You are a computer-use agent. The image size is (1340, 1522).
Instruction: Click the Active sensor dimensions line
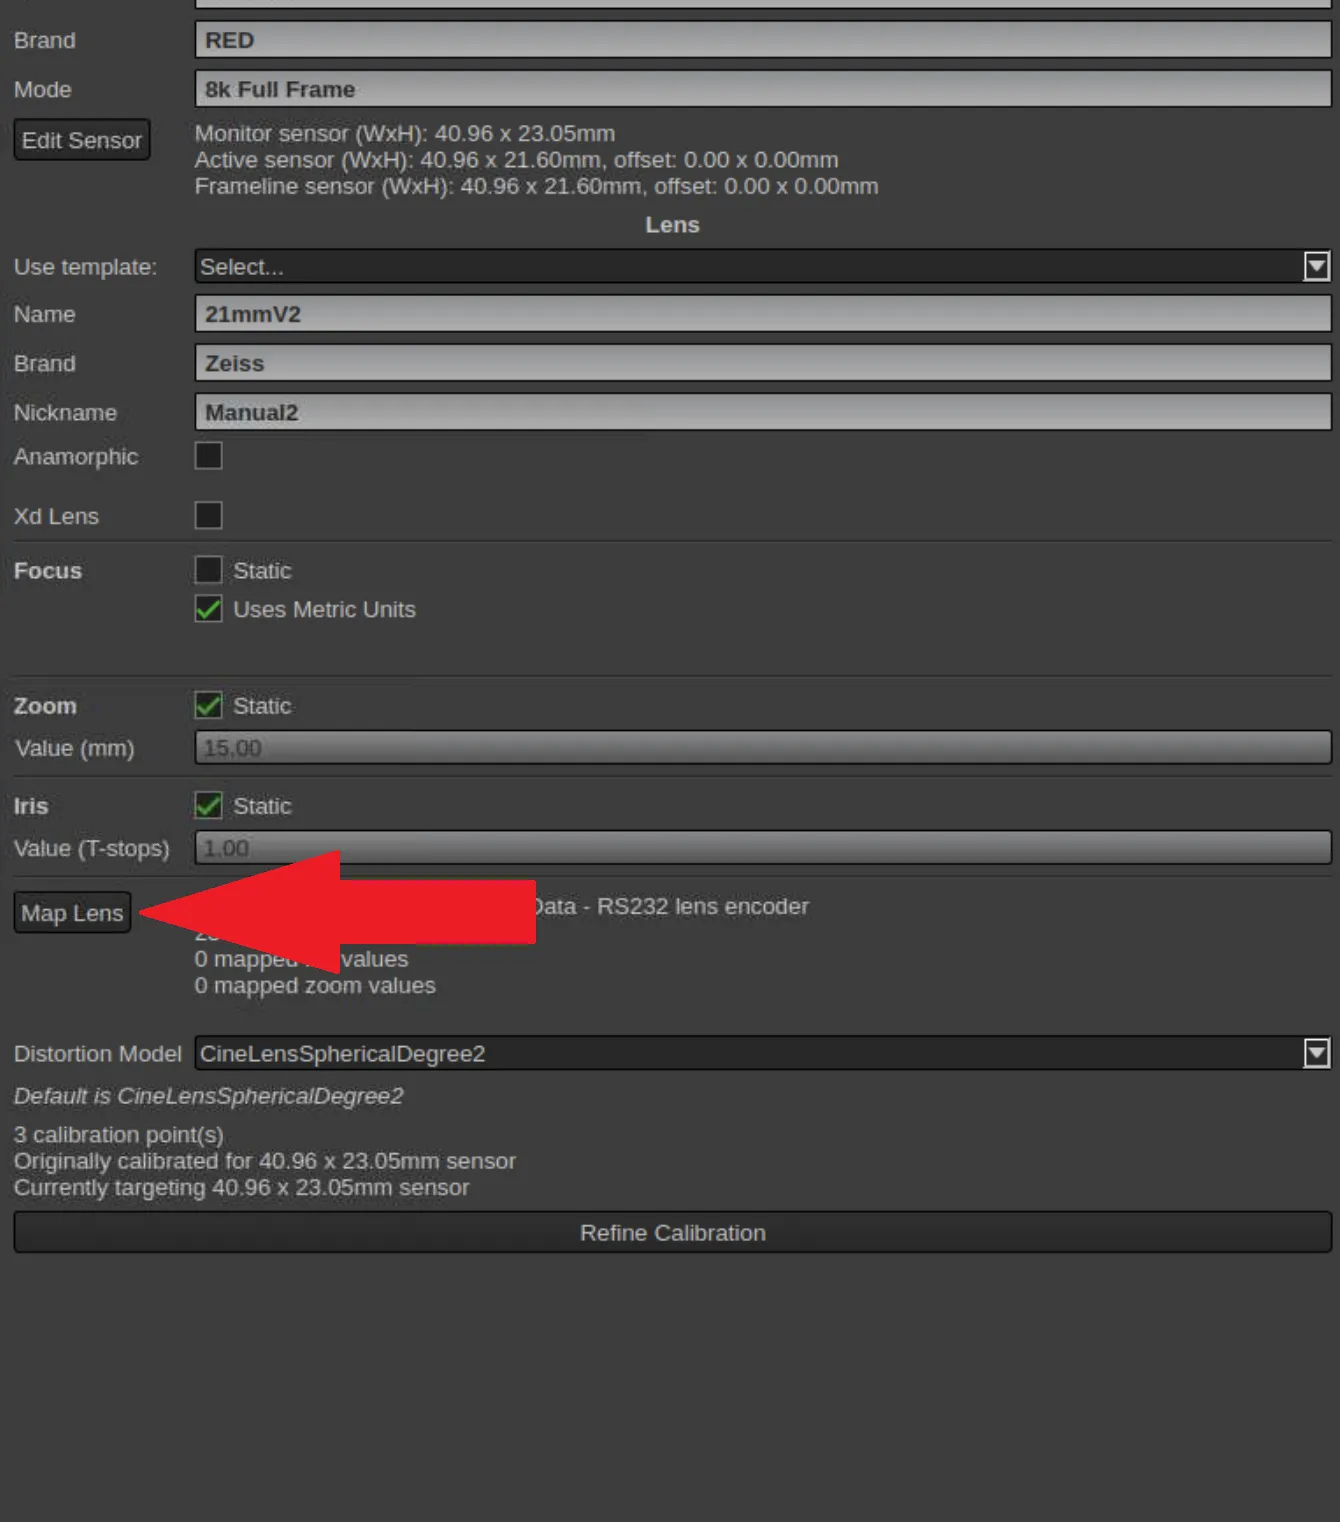click(516, 160)
